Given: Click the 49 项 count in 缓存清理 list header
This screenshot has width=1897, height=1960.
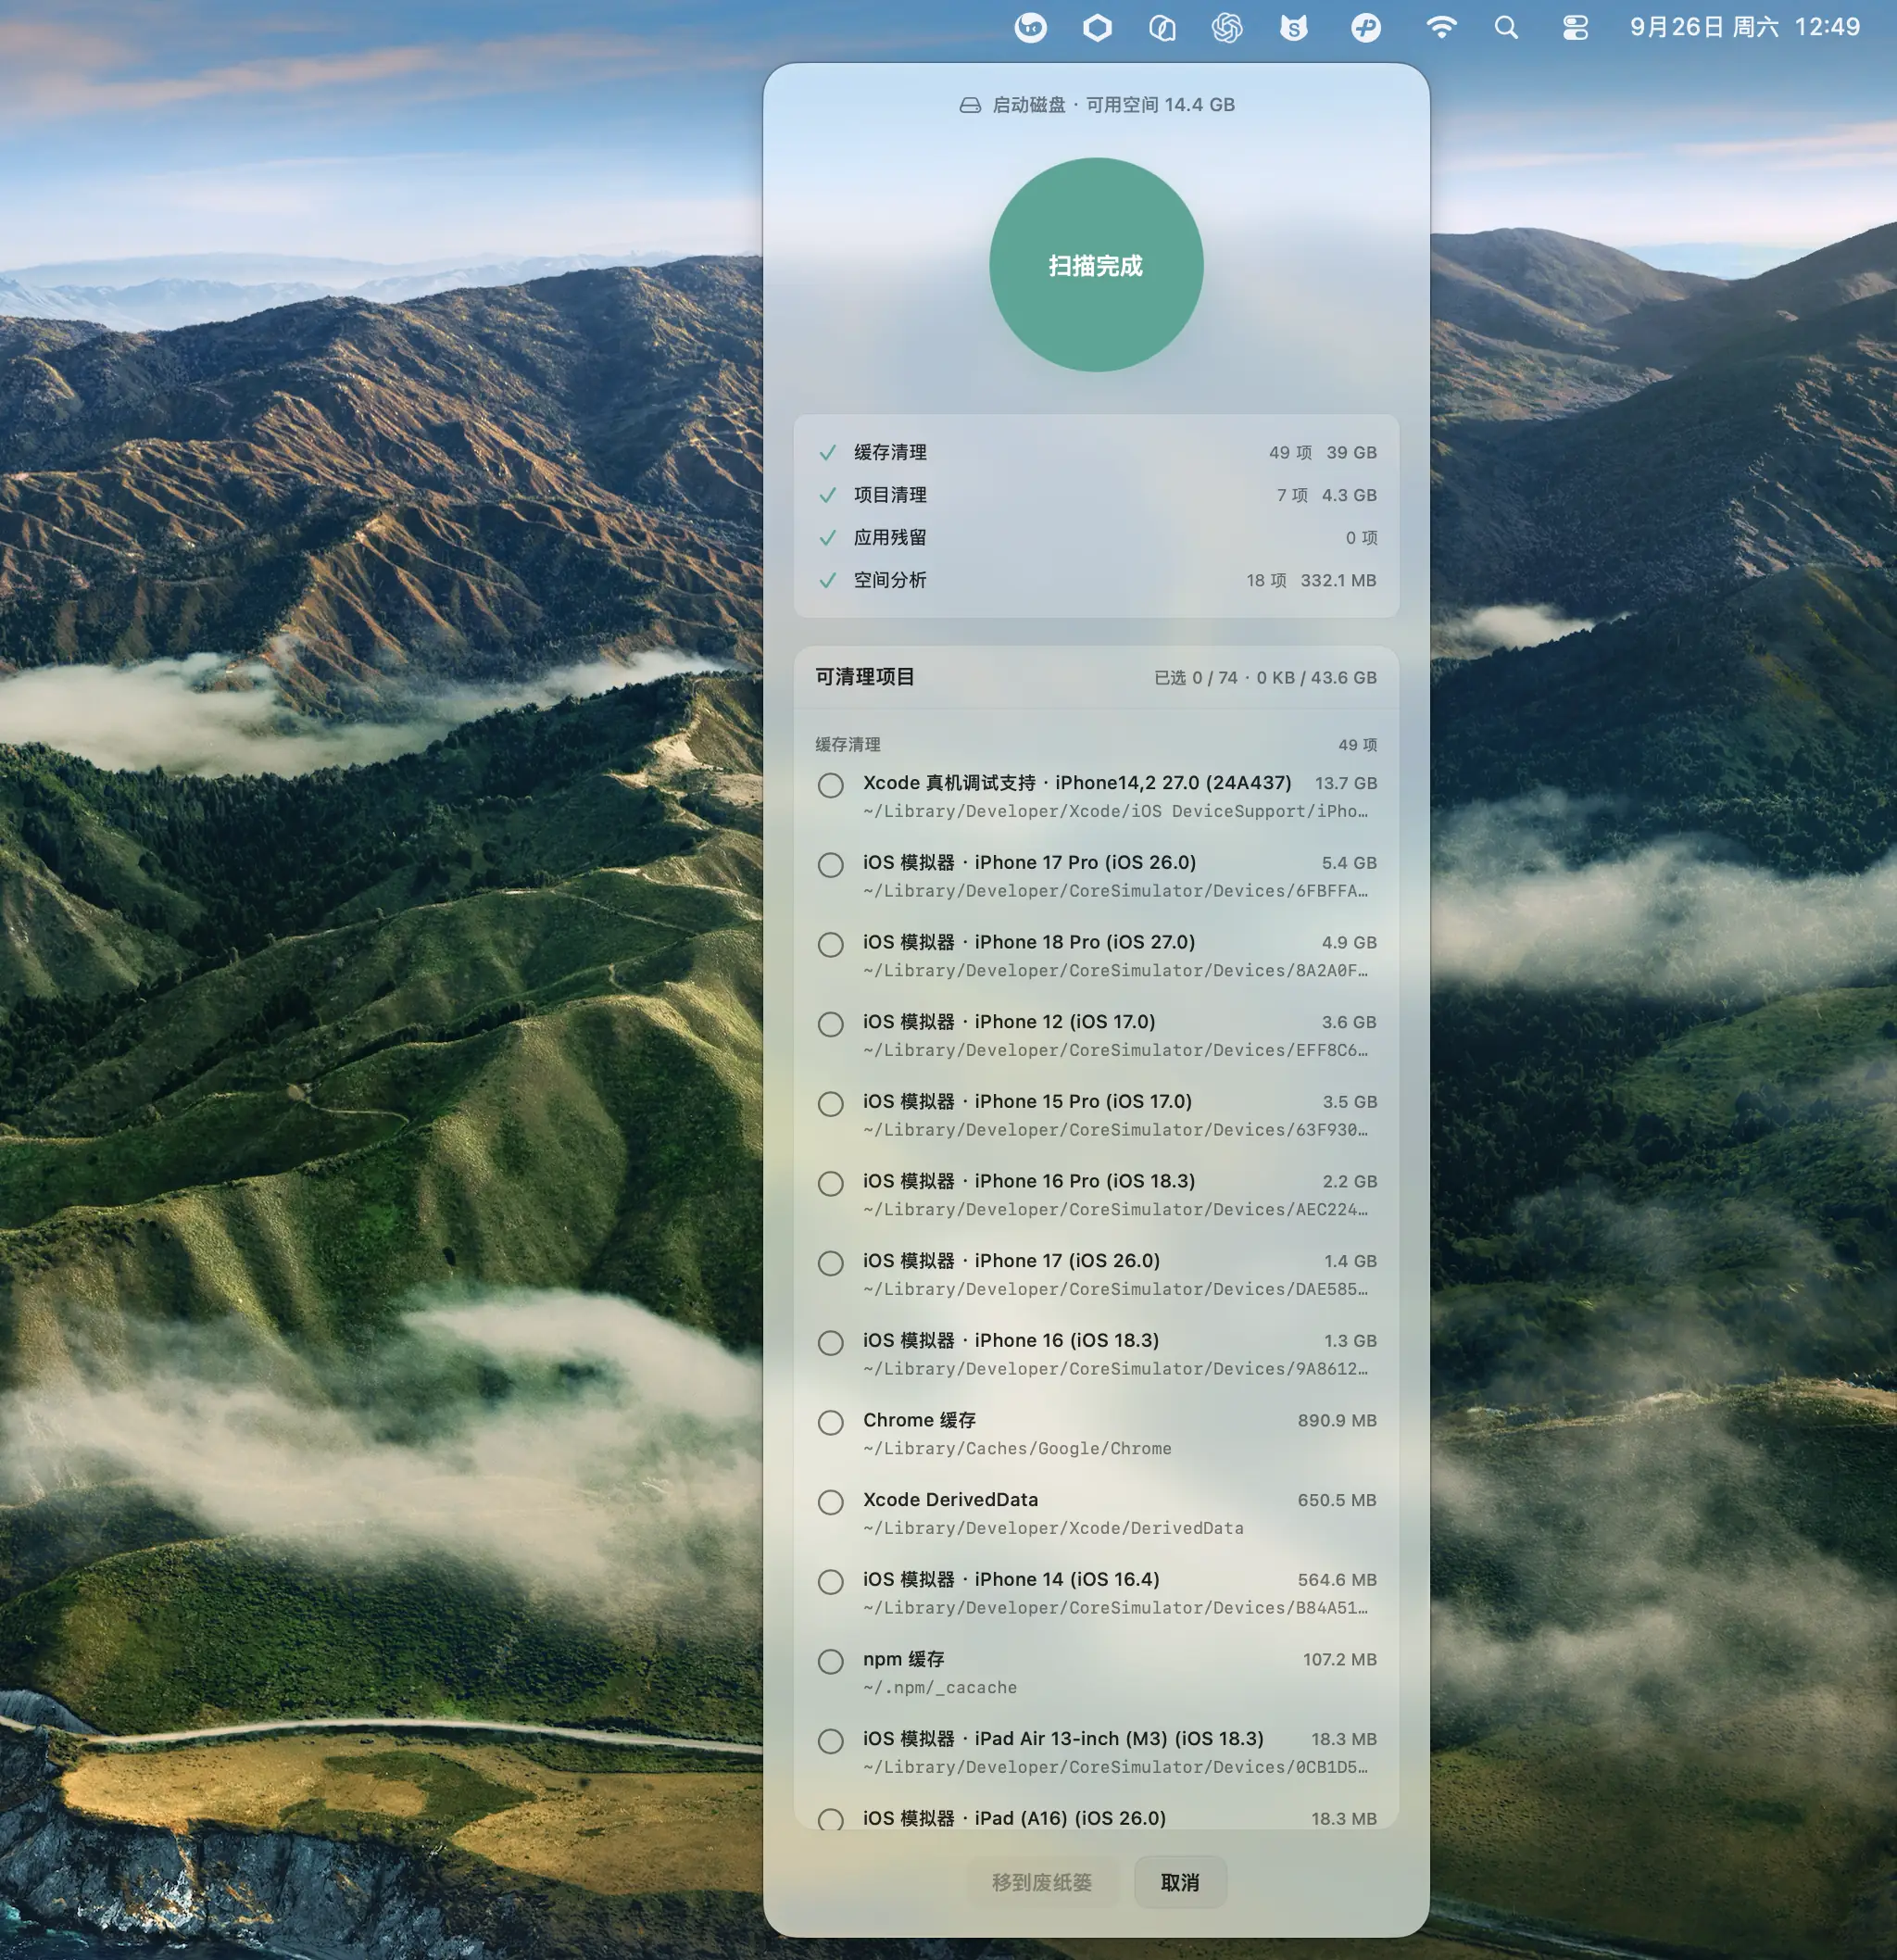Looking at the screenshot, I should point(1358,745).
